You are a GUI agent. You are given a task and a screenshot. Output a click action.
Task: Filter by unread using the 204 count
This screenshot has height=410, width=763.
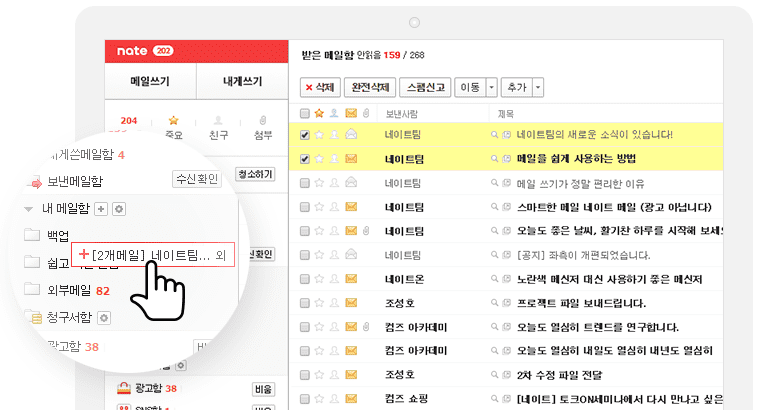click(129, 121)
